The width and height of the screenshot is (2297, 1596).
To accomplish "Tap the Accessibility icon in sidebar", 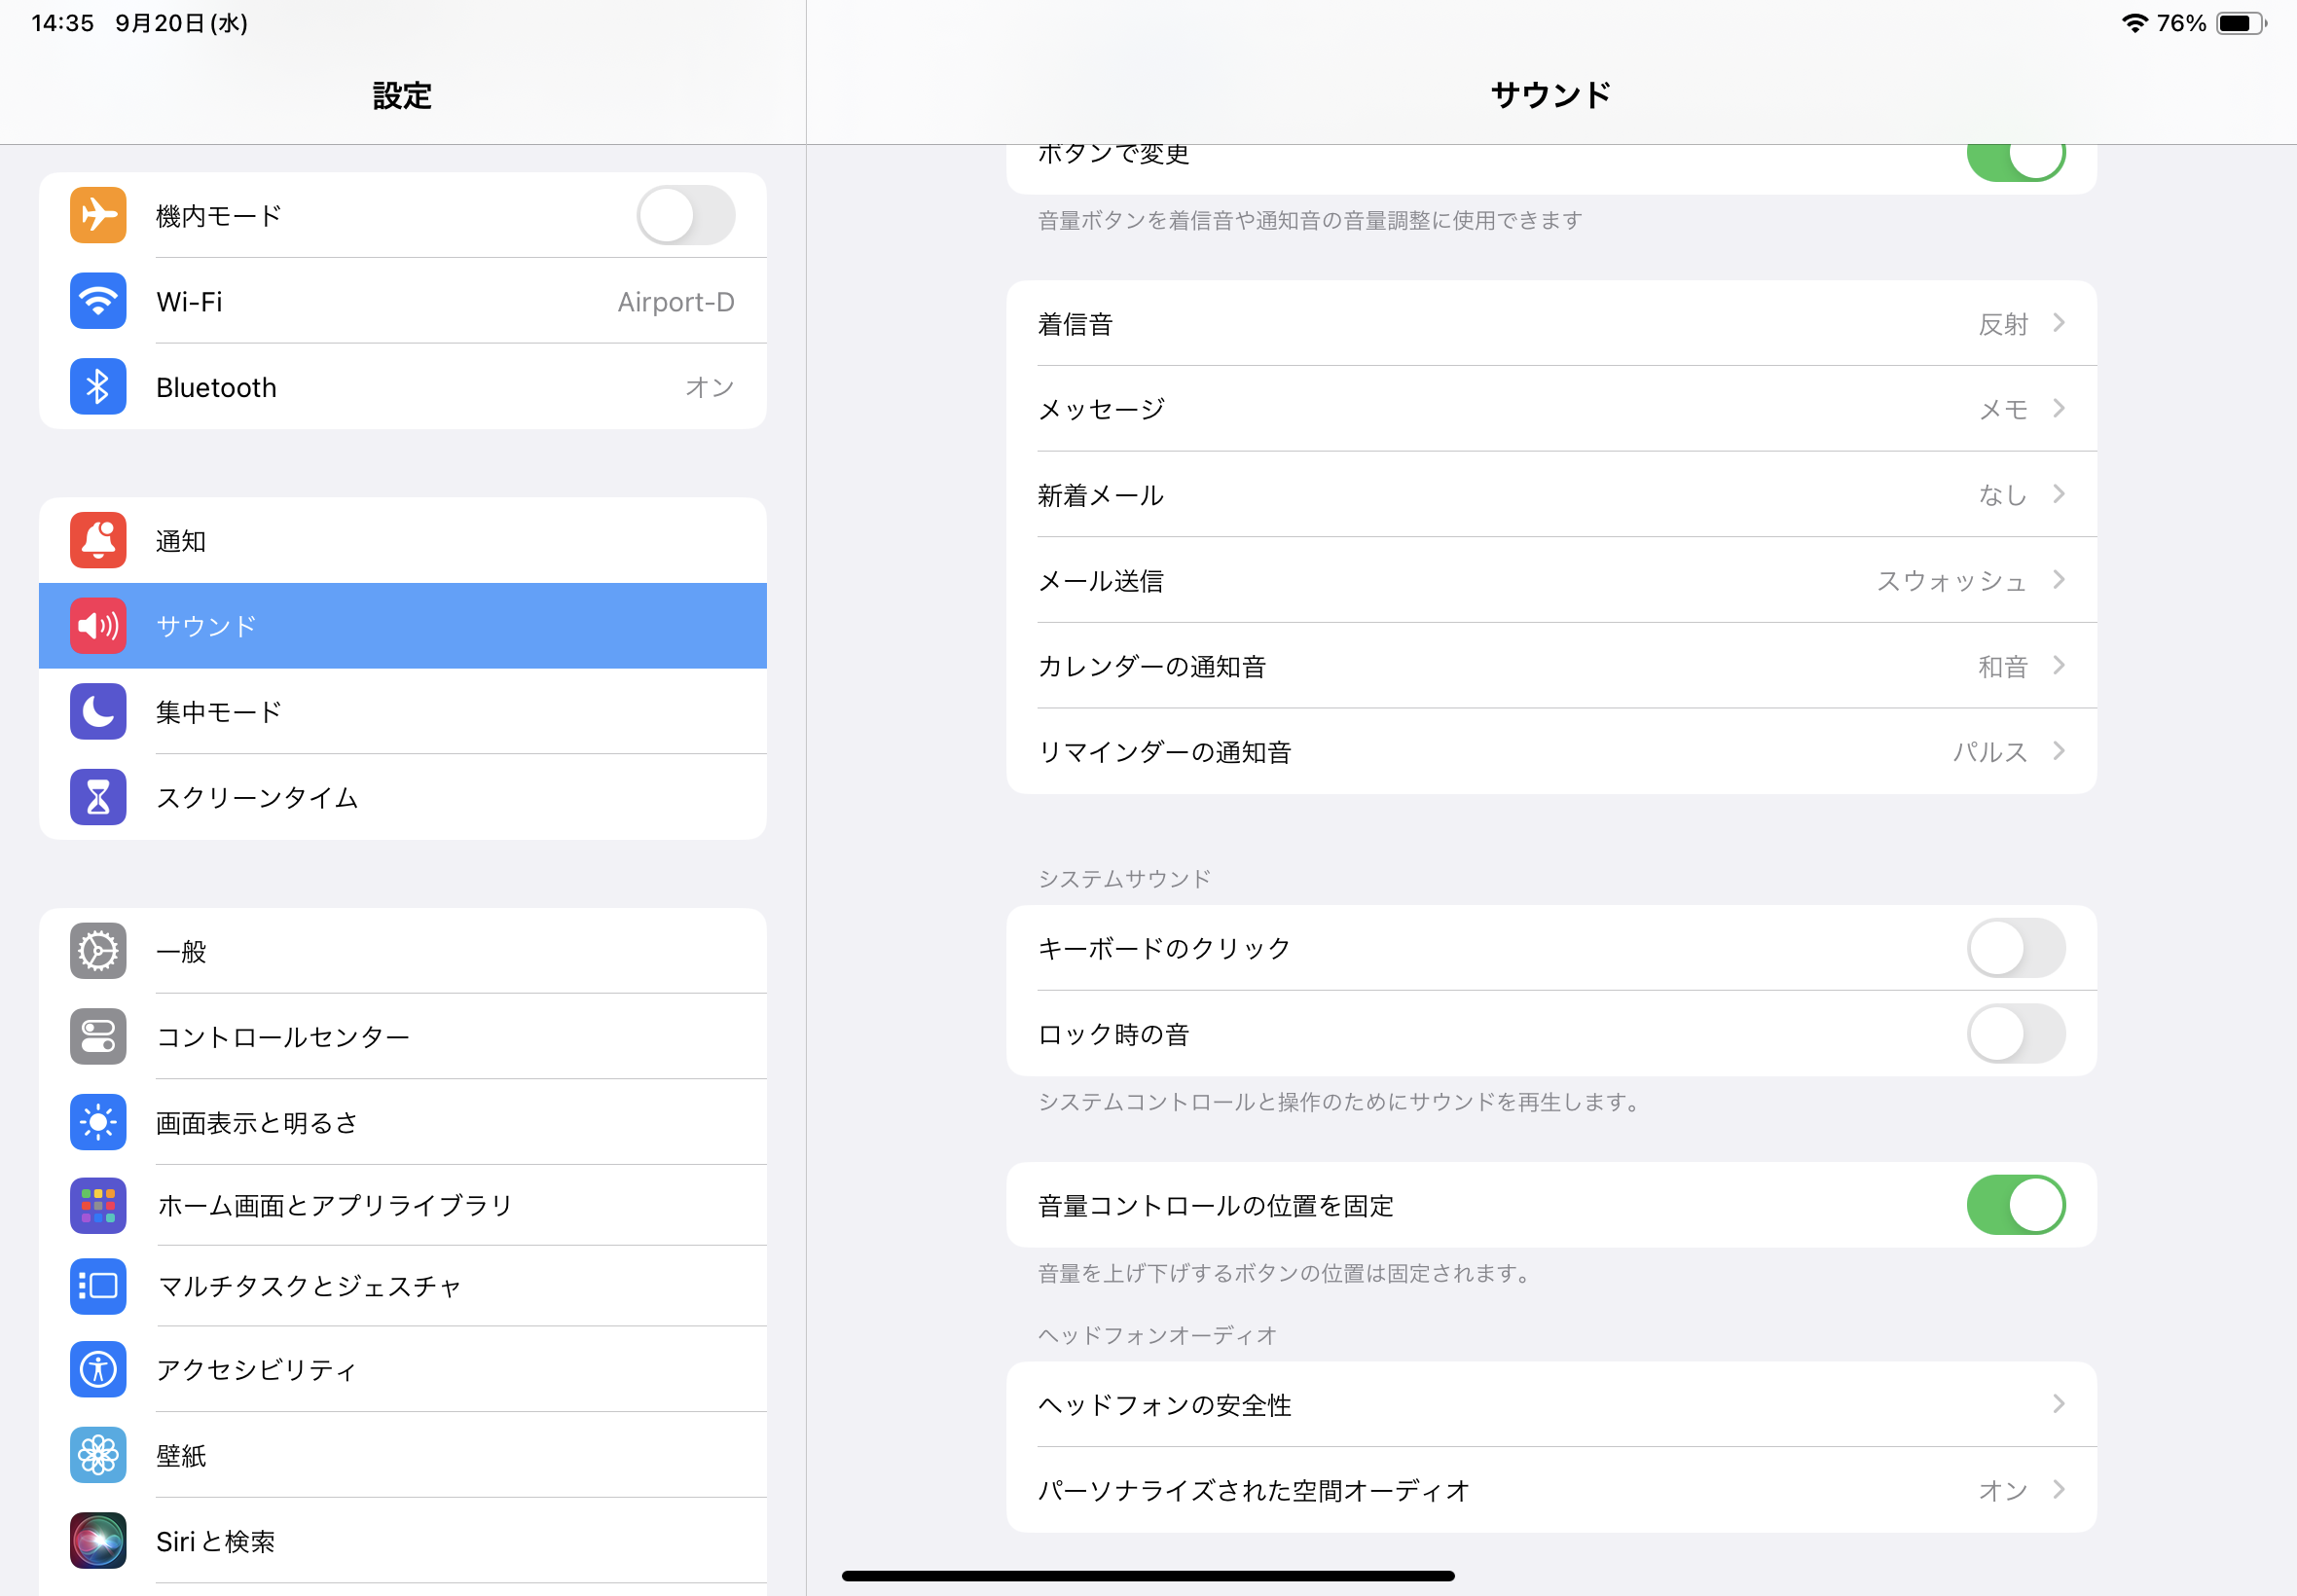I will (98, 1369).
